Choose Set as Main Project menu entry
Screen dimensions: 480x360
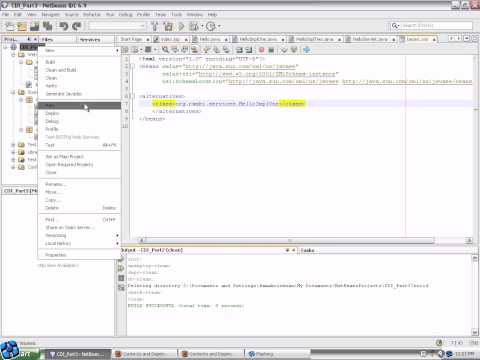point(79,157)
